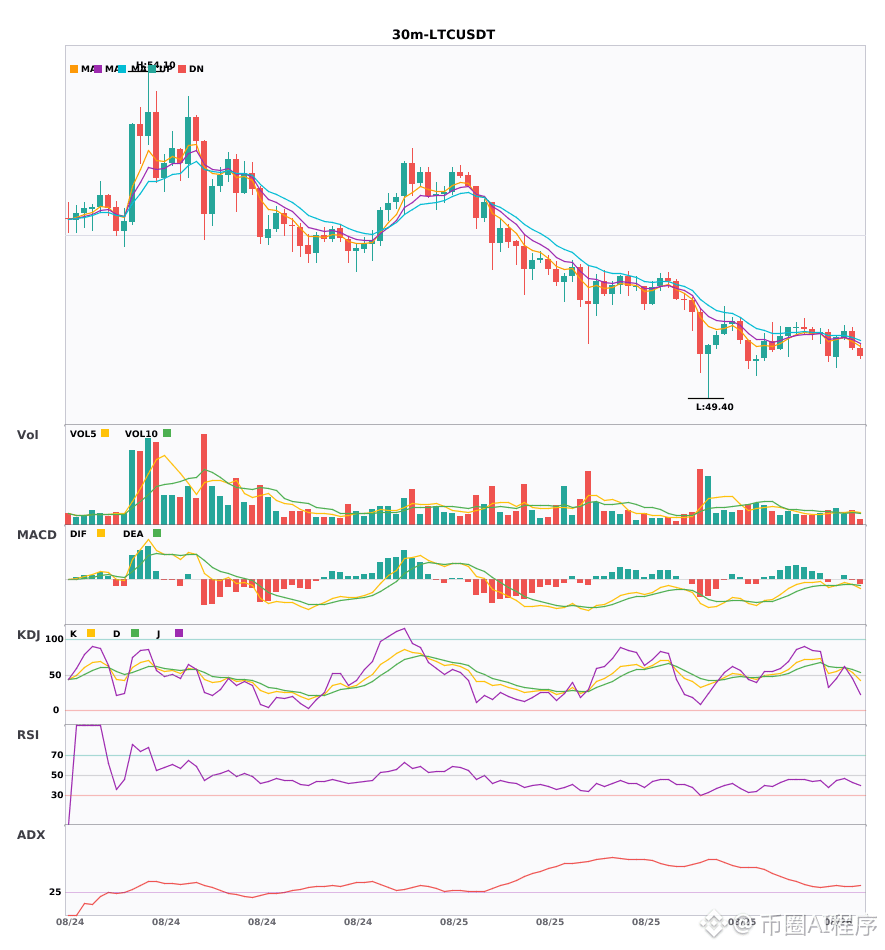Click the ADX axis 25 label
The image size is (885, 950).
(x=55, y=892)
